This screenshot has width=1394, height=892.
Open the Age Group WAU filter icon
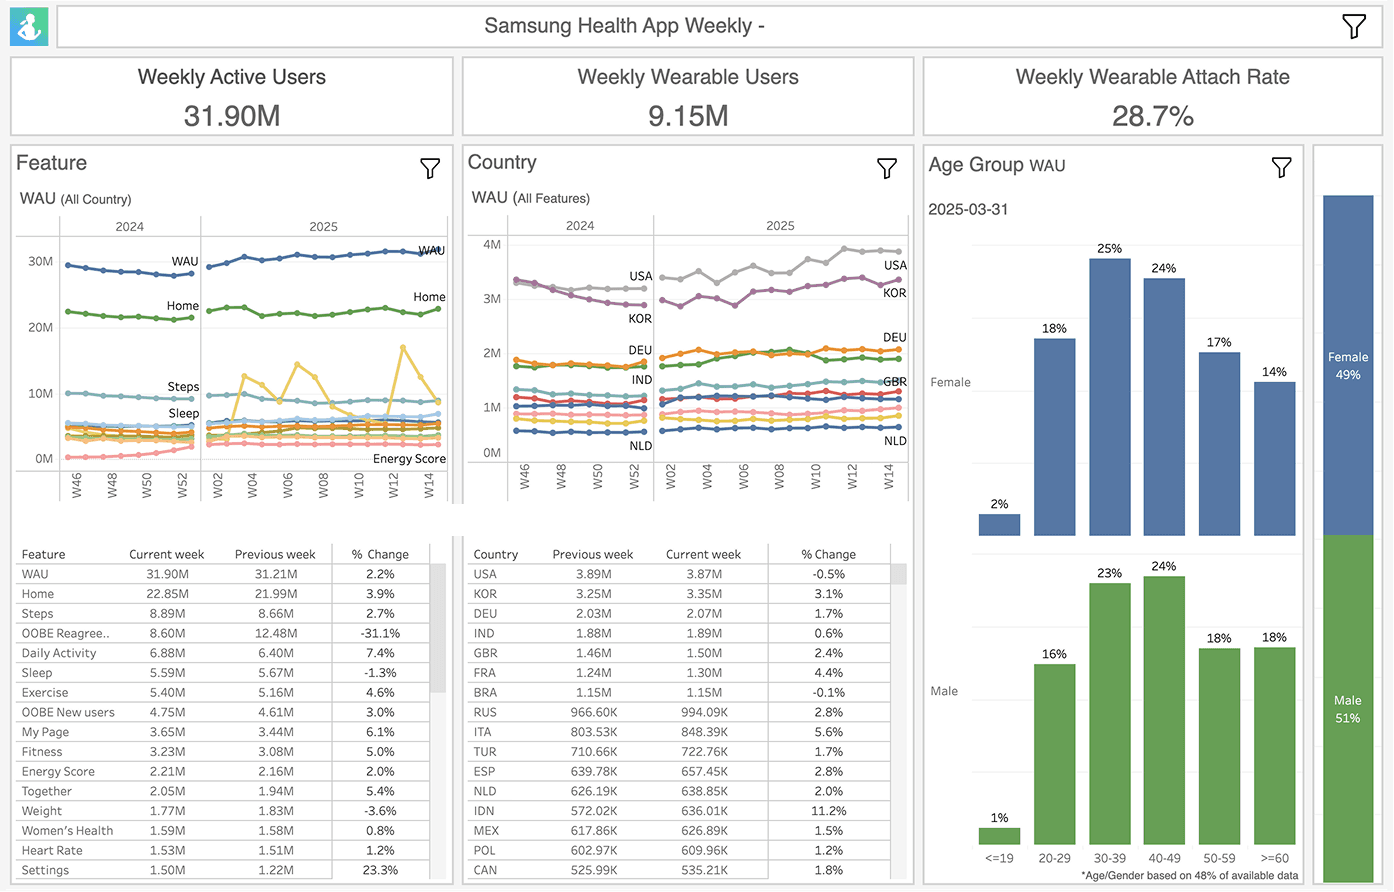tap(1281, 167)
